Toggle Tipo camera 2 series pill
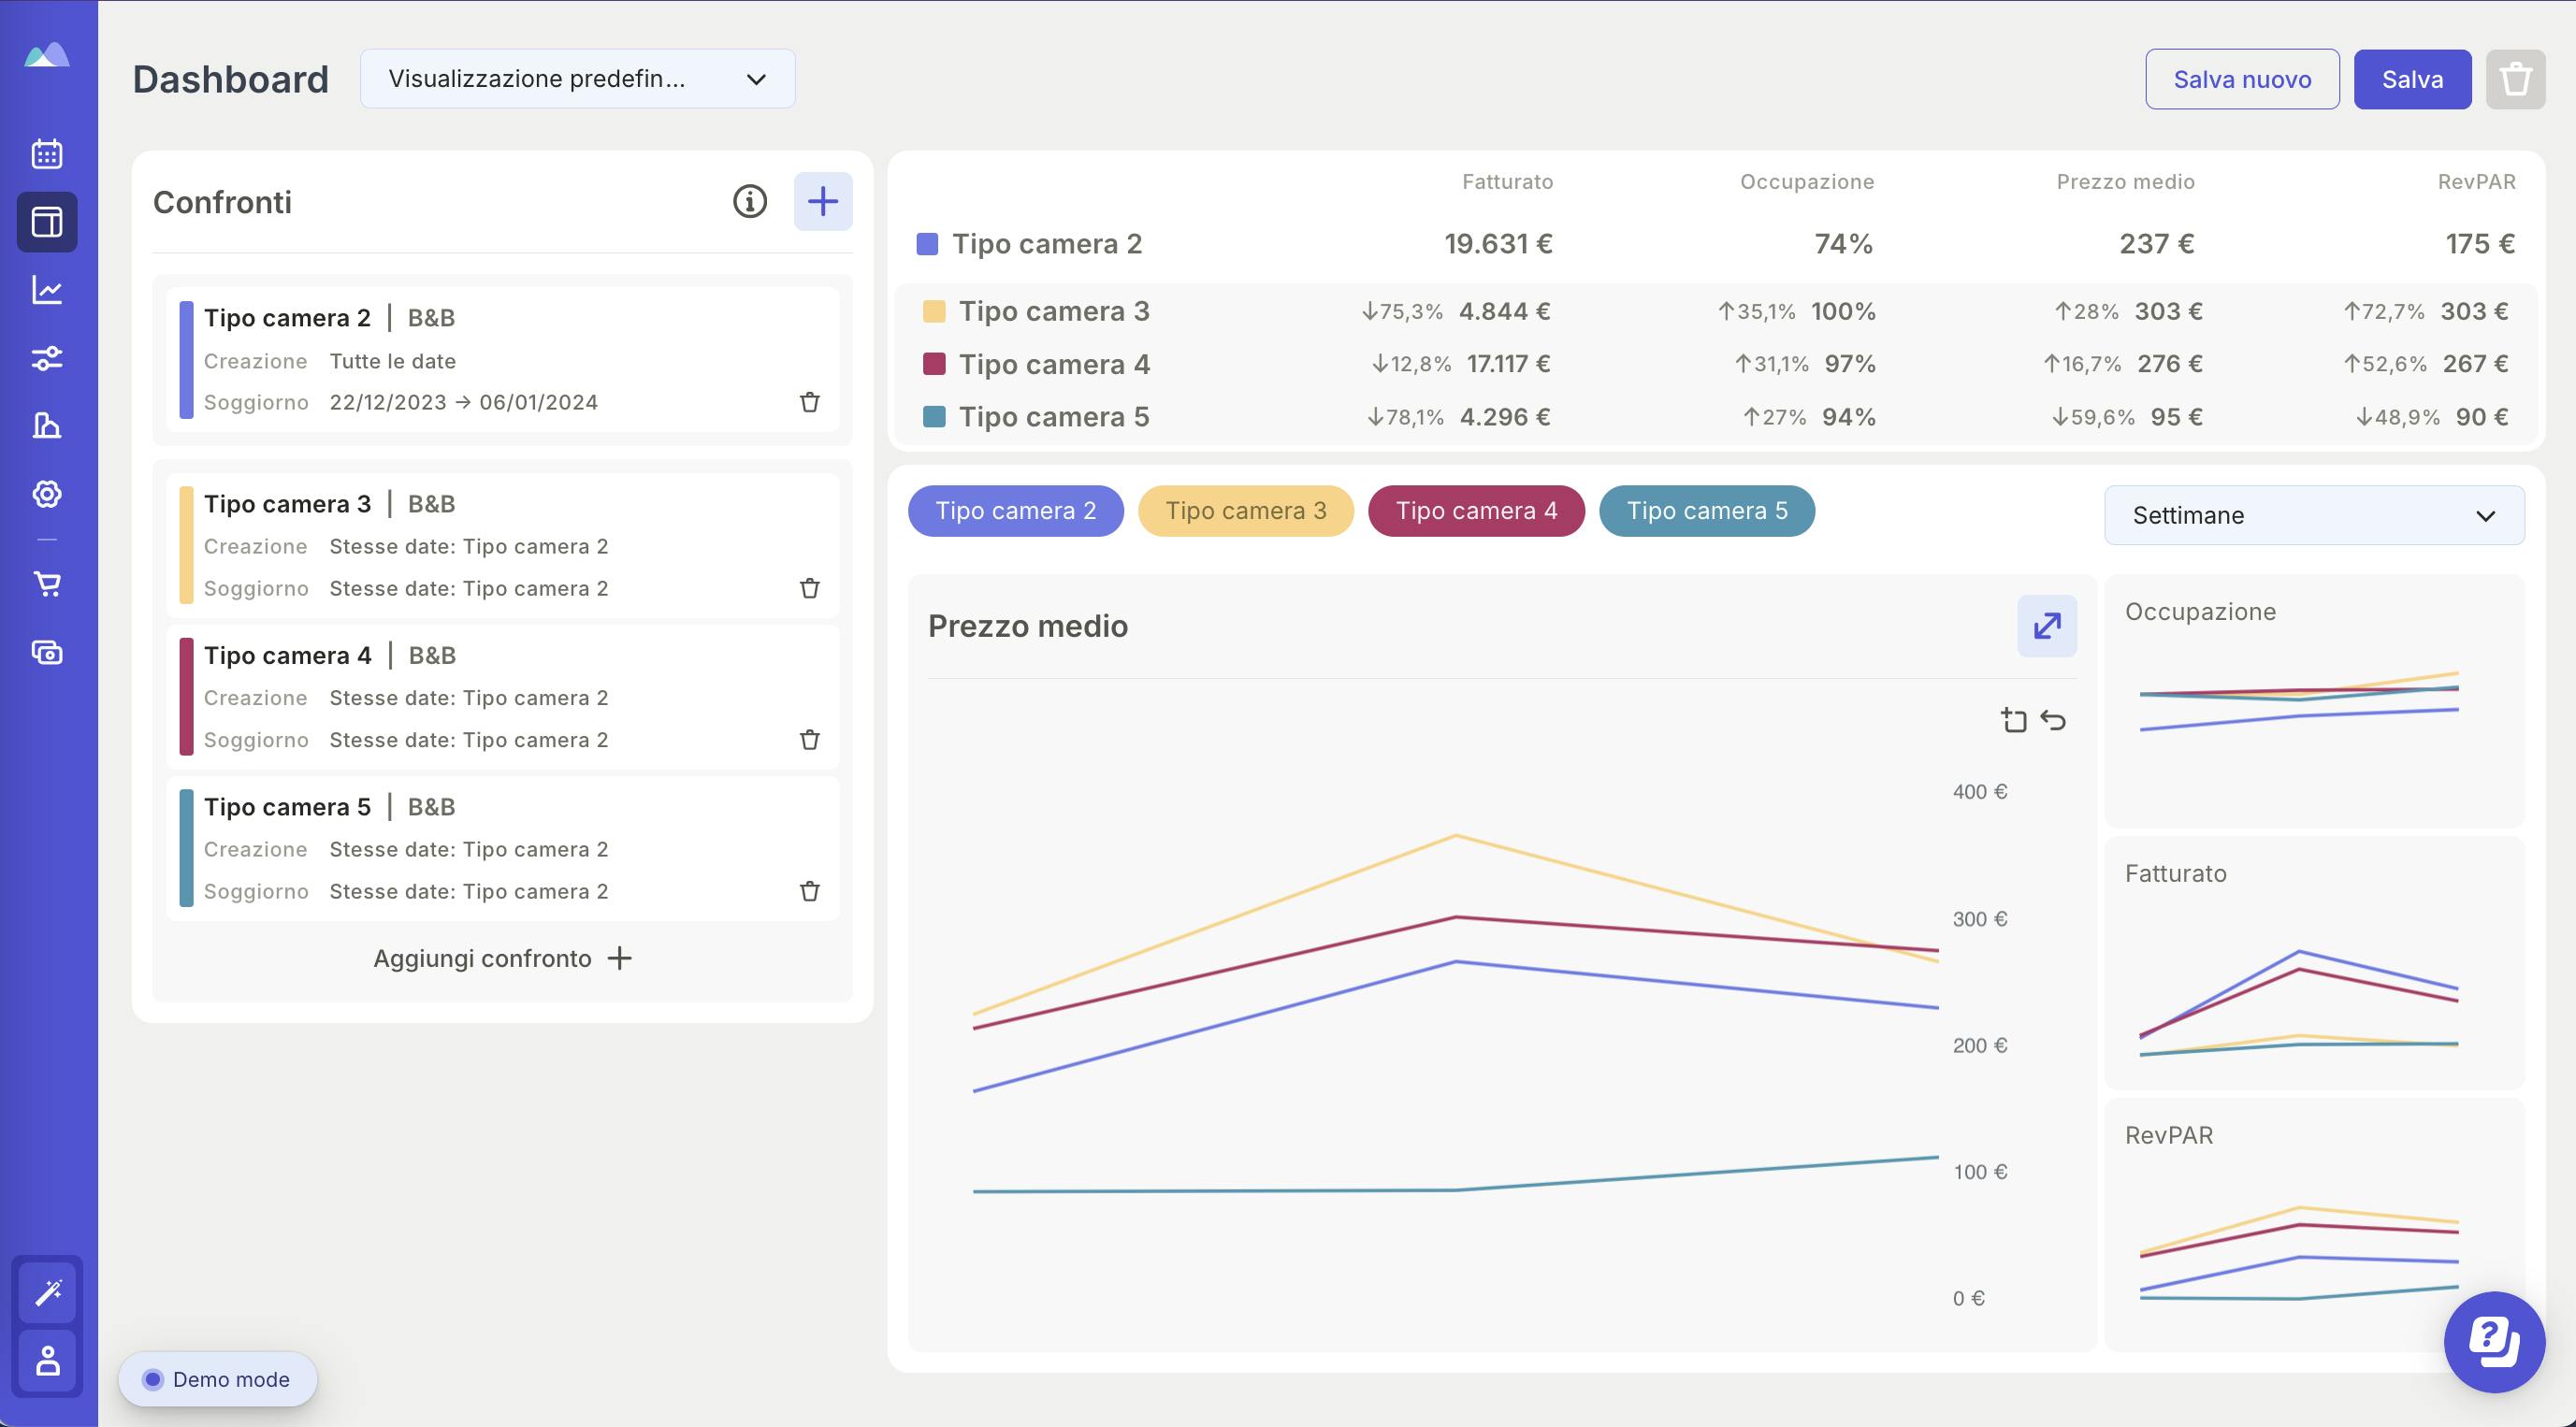 pos(1016,511)
